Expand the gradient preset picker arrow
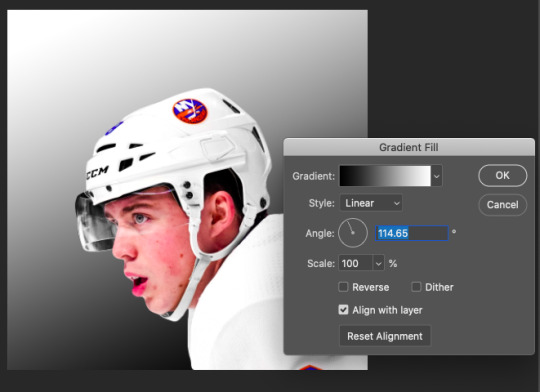The width and height of the screenshot is (540, 392). click(x=437, y=176)
